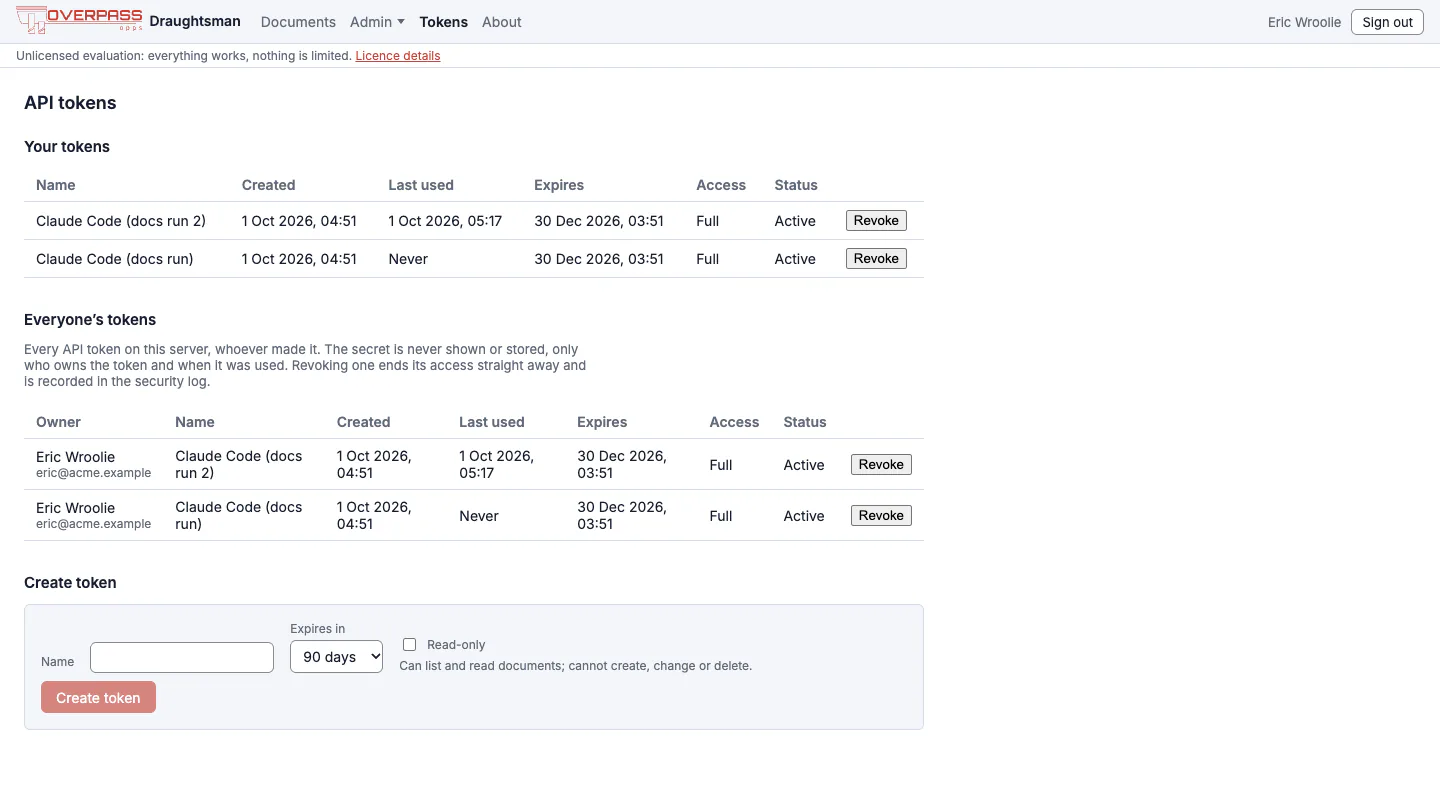Open the Admin dropdown menu
This screenshot has height=785, width=1440.
pyautogui.click(x=377, y=22)
